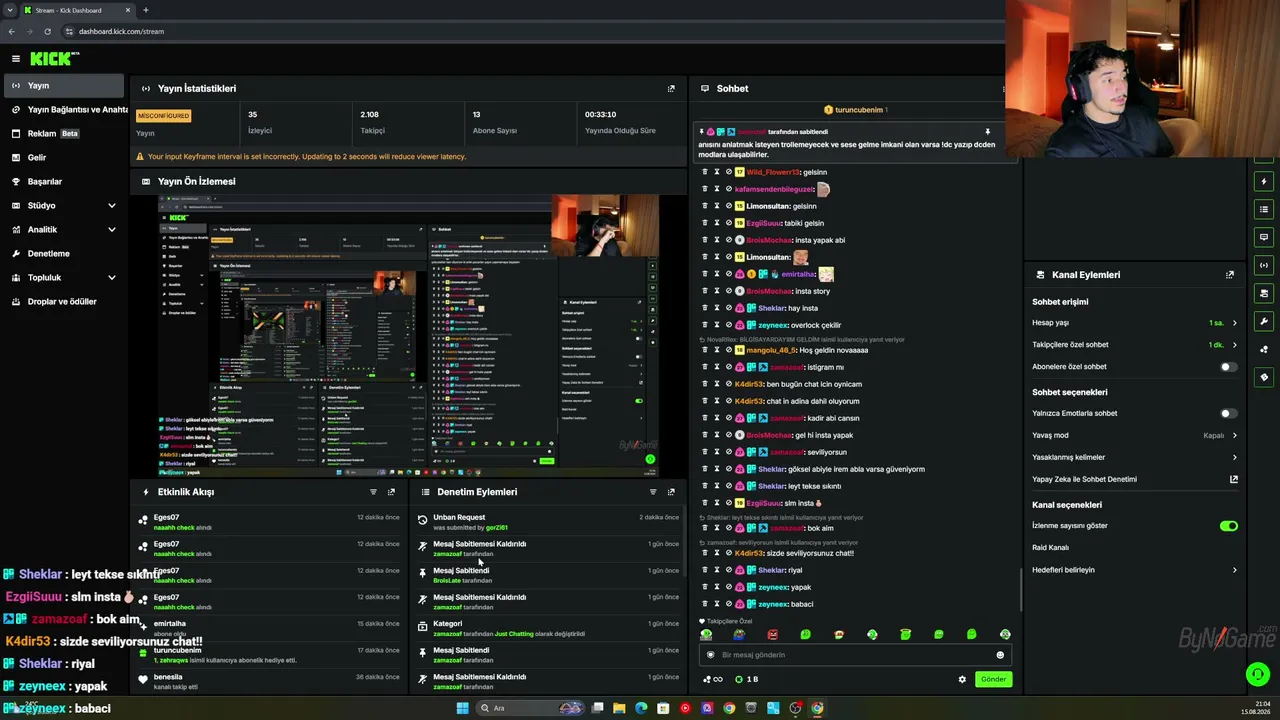This screenshot has height=720, width=1280.
Task: Open Denetleme sidebar page
Action: click(x=64, y=254)
